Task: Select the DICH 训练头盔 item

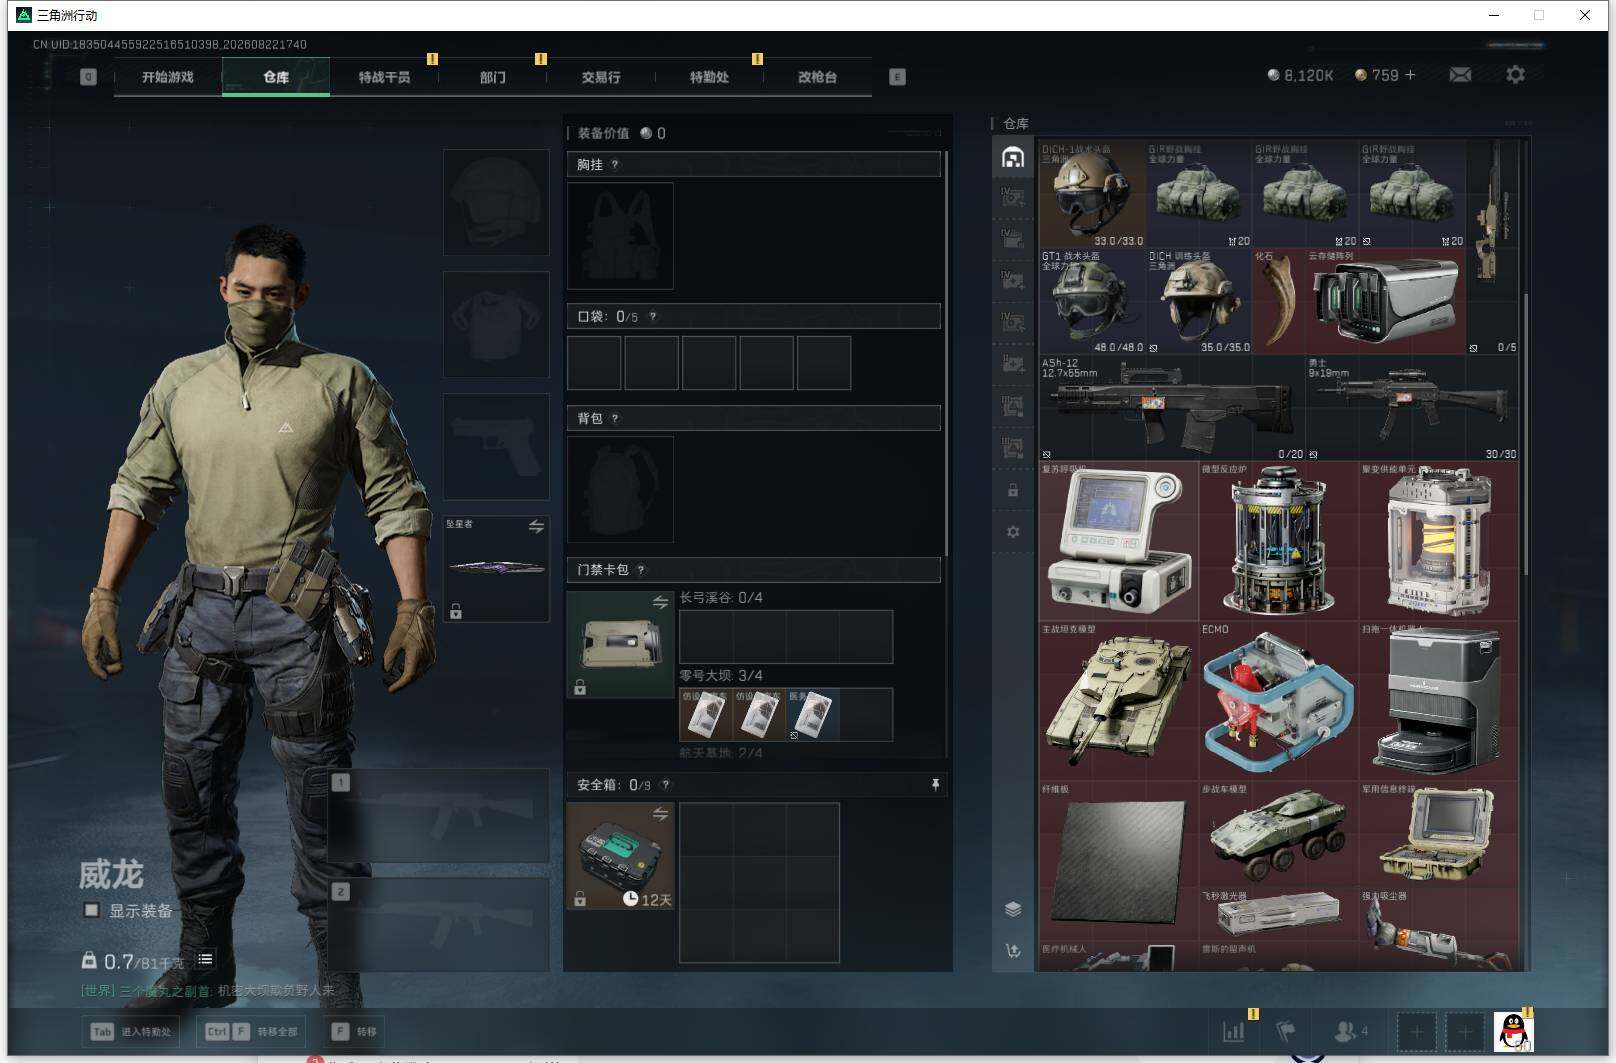Action: (1199, 301)
